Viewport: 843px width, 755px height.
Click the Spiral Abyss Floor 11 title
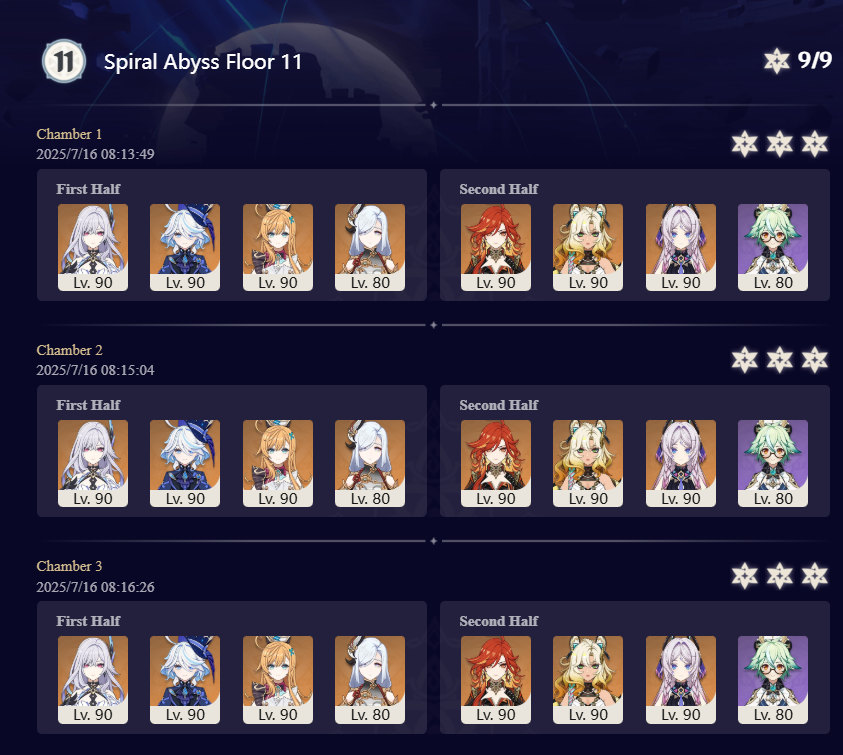203,62
